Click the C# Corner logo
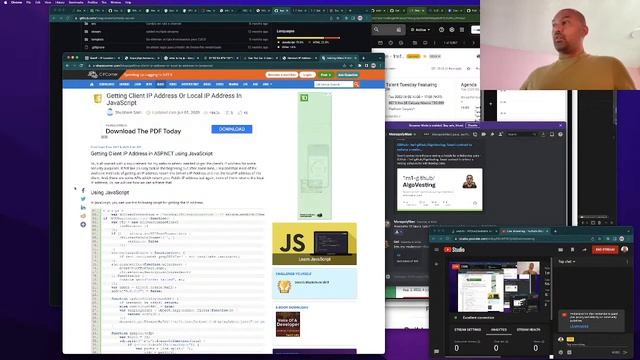The width and height of the screenshot is (640, 360). tap(102, 75)
